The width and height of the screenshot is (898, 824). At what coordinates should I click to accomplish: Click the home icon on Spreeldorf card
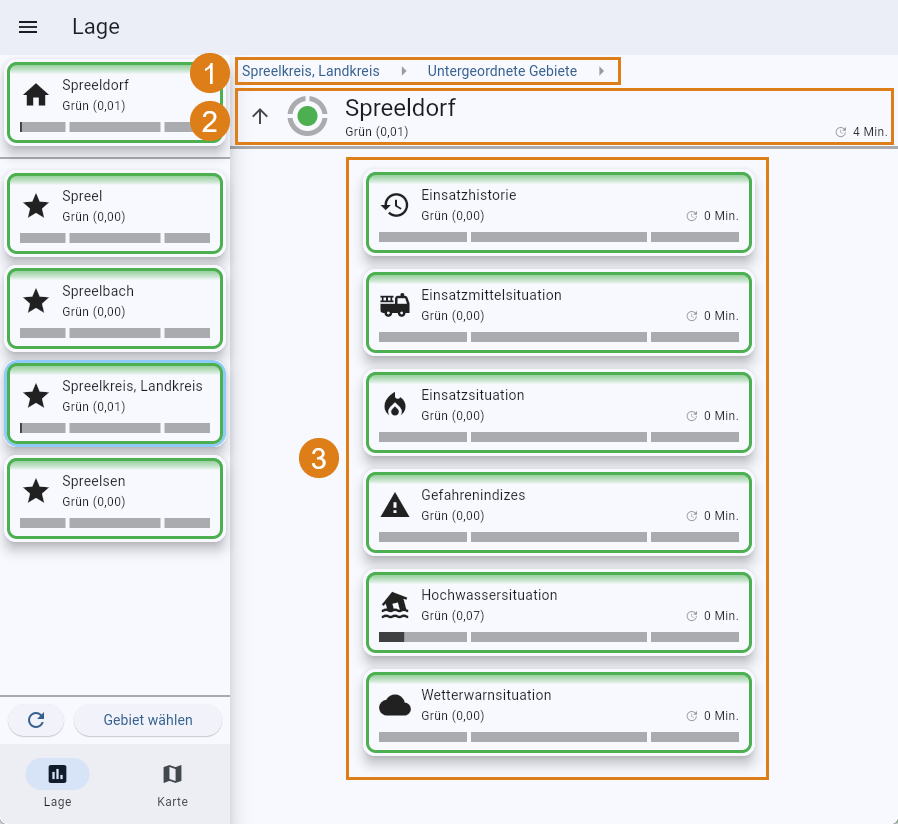coord(36,95)
